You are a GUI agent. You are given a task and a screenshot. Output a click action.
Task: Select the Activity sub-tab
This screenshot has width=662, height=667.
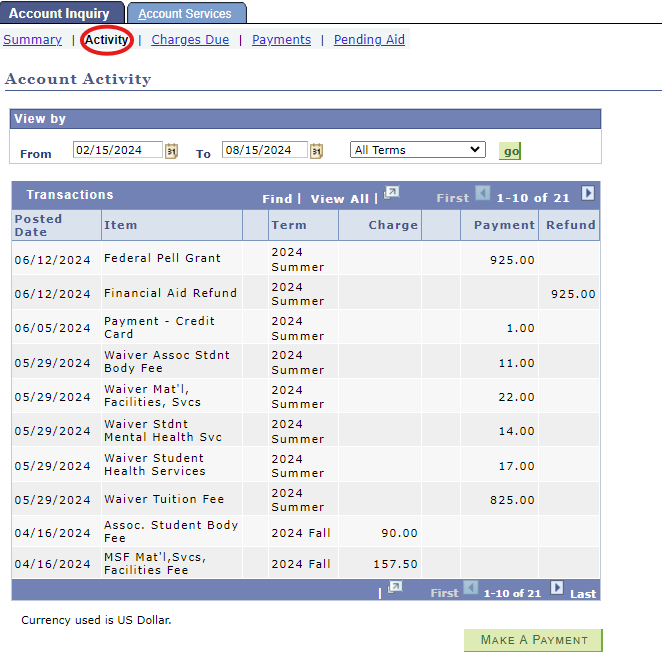point(106,40)
